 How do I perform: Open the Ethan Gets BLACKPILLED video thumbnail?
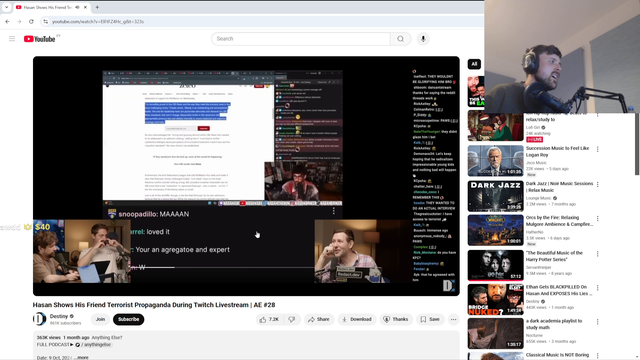495,300
